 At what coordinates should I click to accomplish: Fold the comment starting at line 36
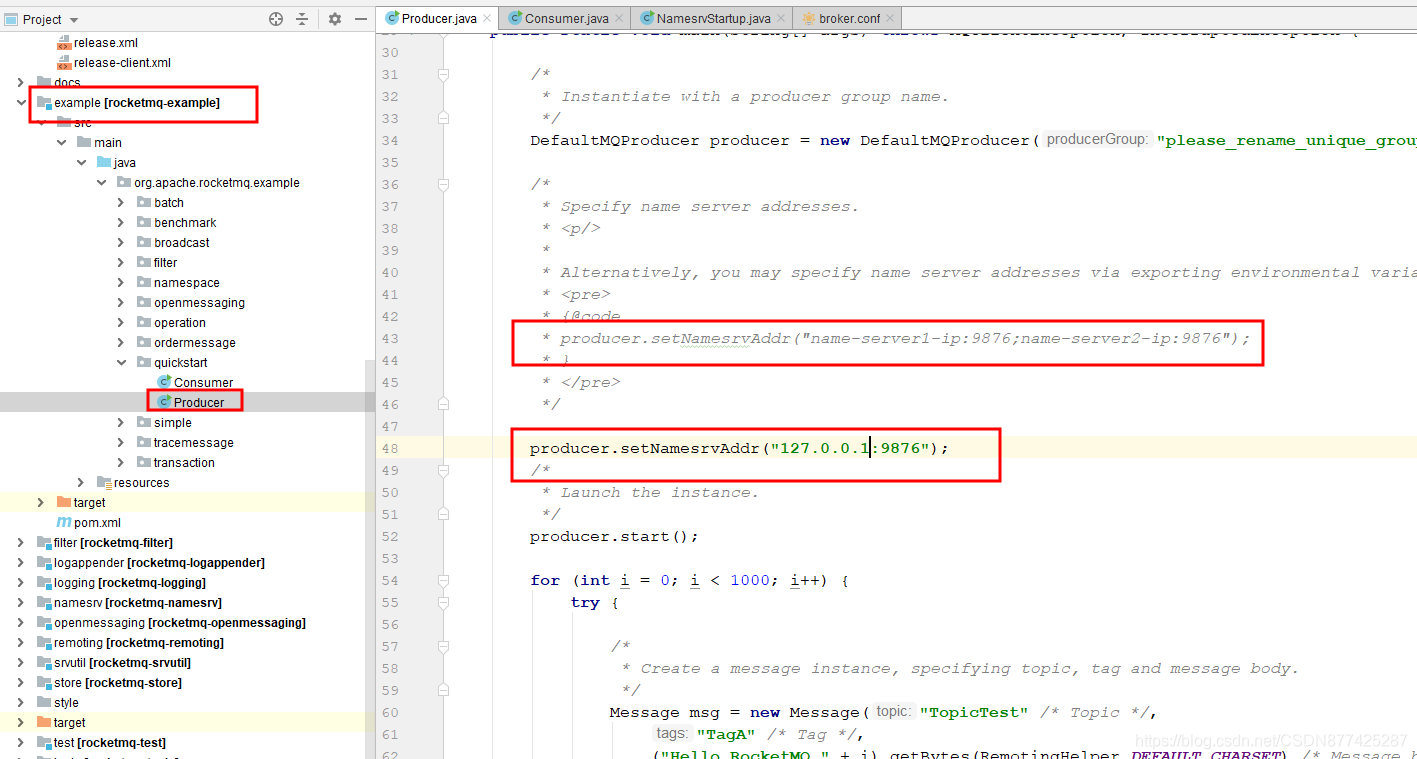(443, 185)
